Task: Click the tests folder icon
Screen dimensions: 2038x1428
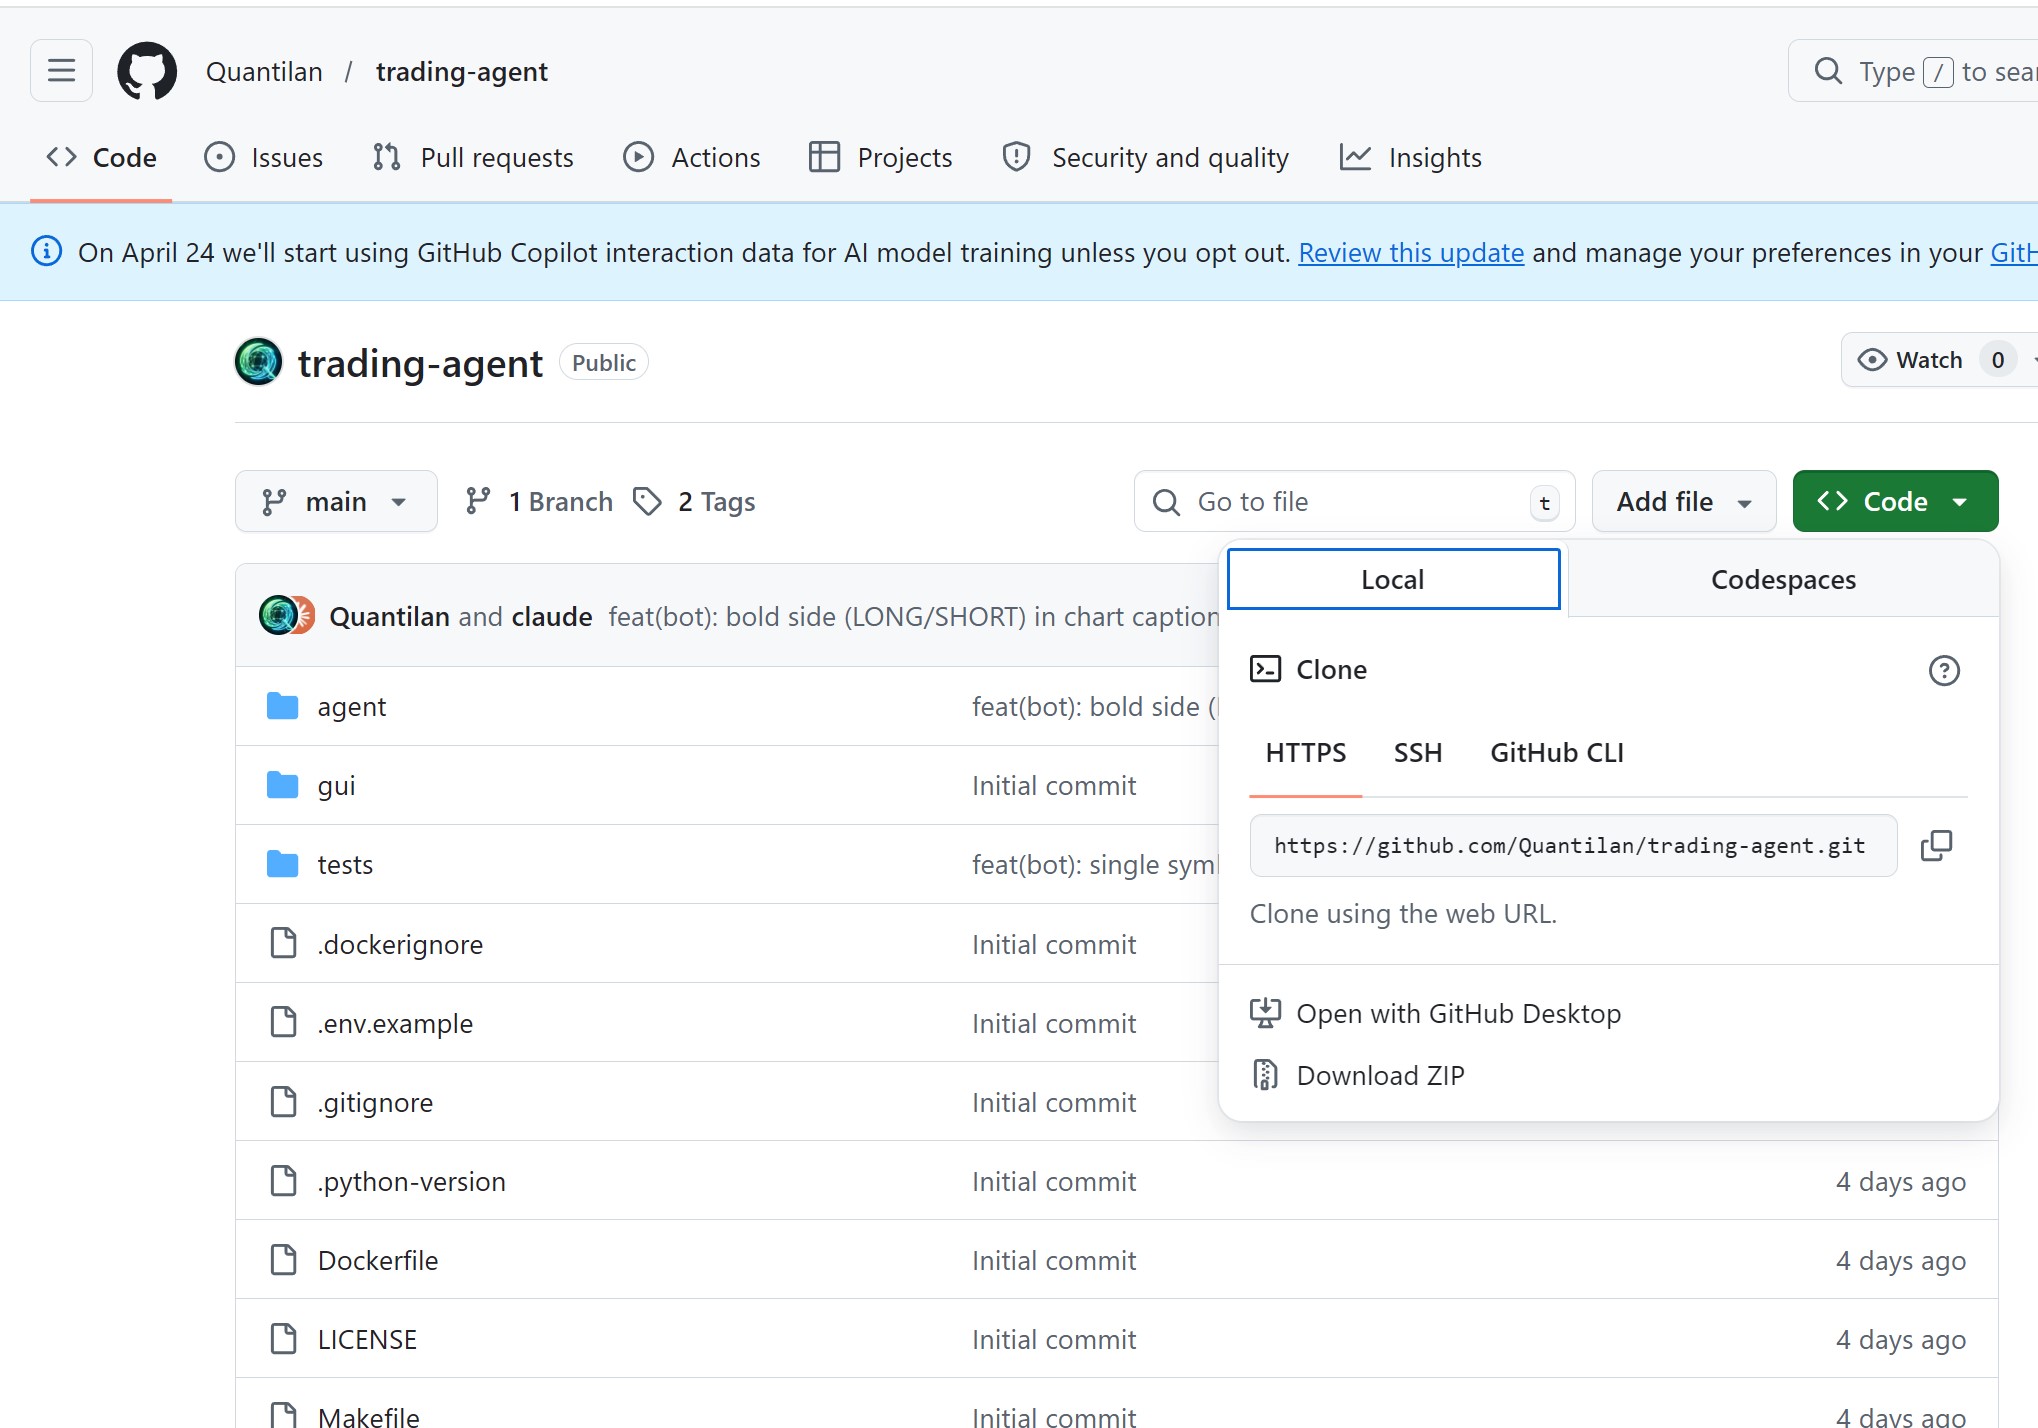Action: 283,863
